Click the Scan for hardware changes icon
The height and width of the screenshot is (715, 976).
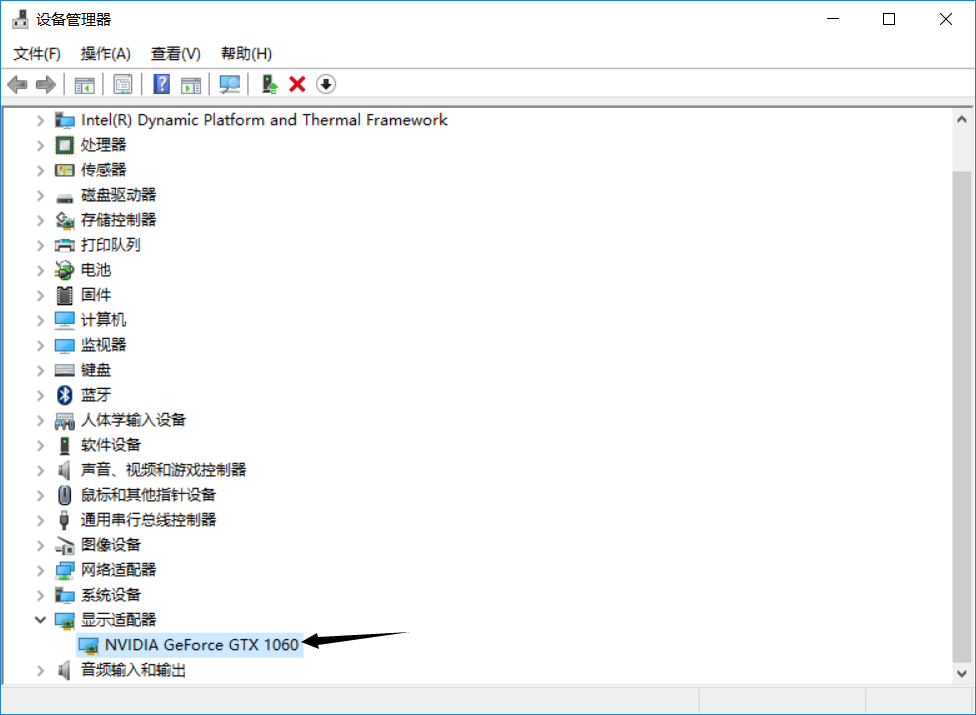(x=229, y=84)
